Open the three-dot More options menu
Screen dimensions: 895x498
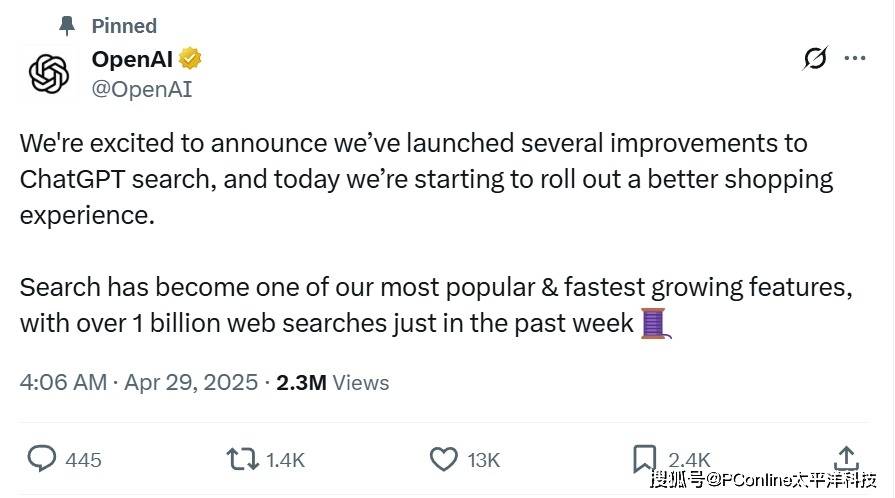click(x=855, y=59)
